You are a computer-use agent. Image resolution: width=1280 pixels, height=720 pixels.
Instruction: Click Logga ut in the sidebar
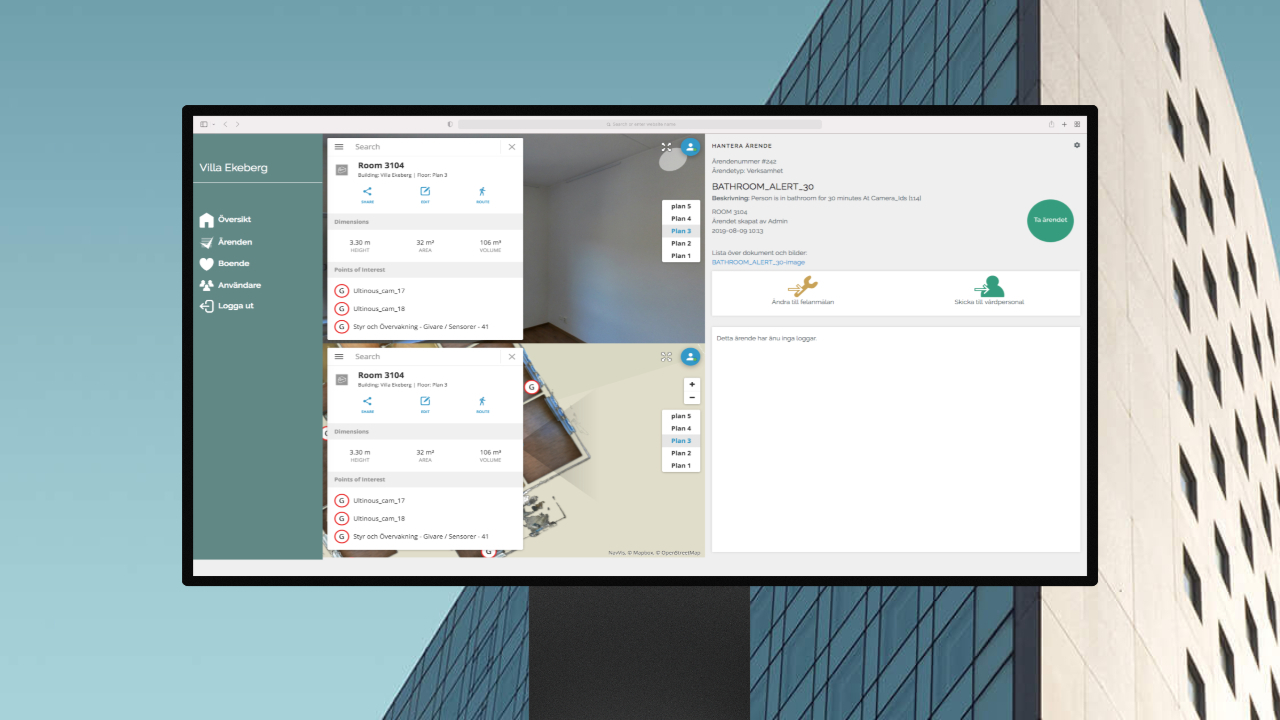click(236, 306)
